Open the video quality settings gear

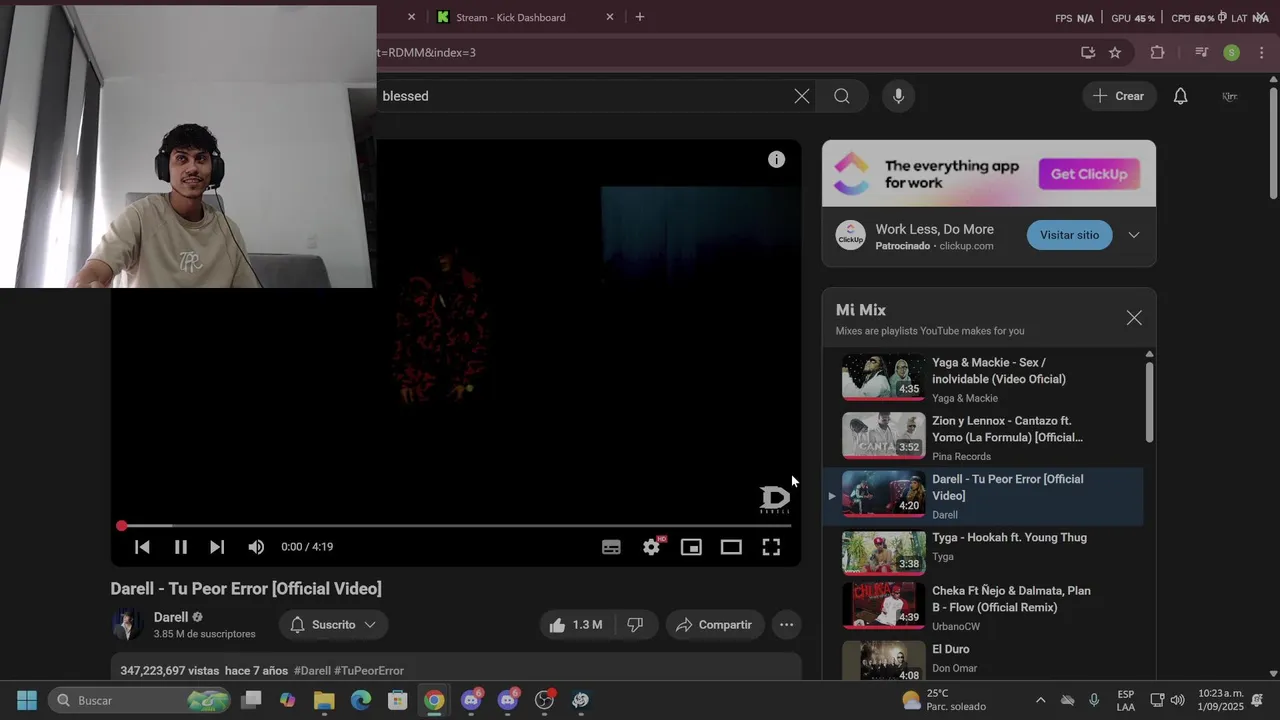(x=651, y=547)
